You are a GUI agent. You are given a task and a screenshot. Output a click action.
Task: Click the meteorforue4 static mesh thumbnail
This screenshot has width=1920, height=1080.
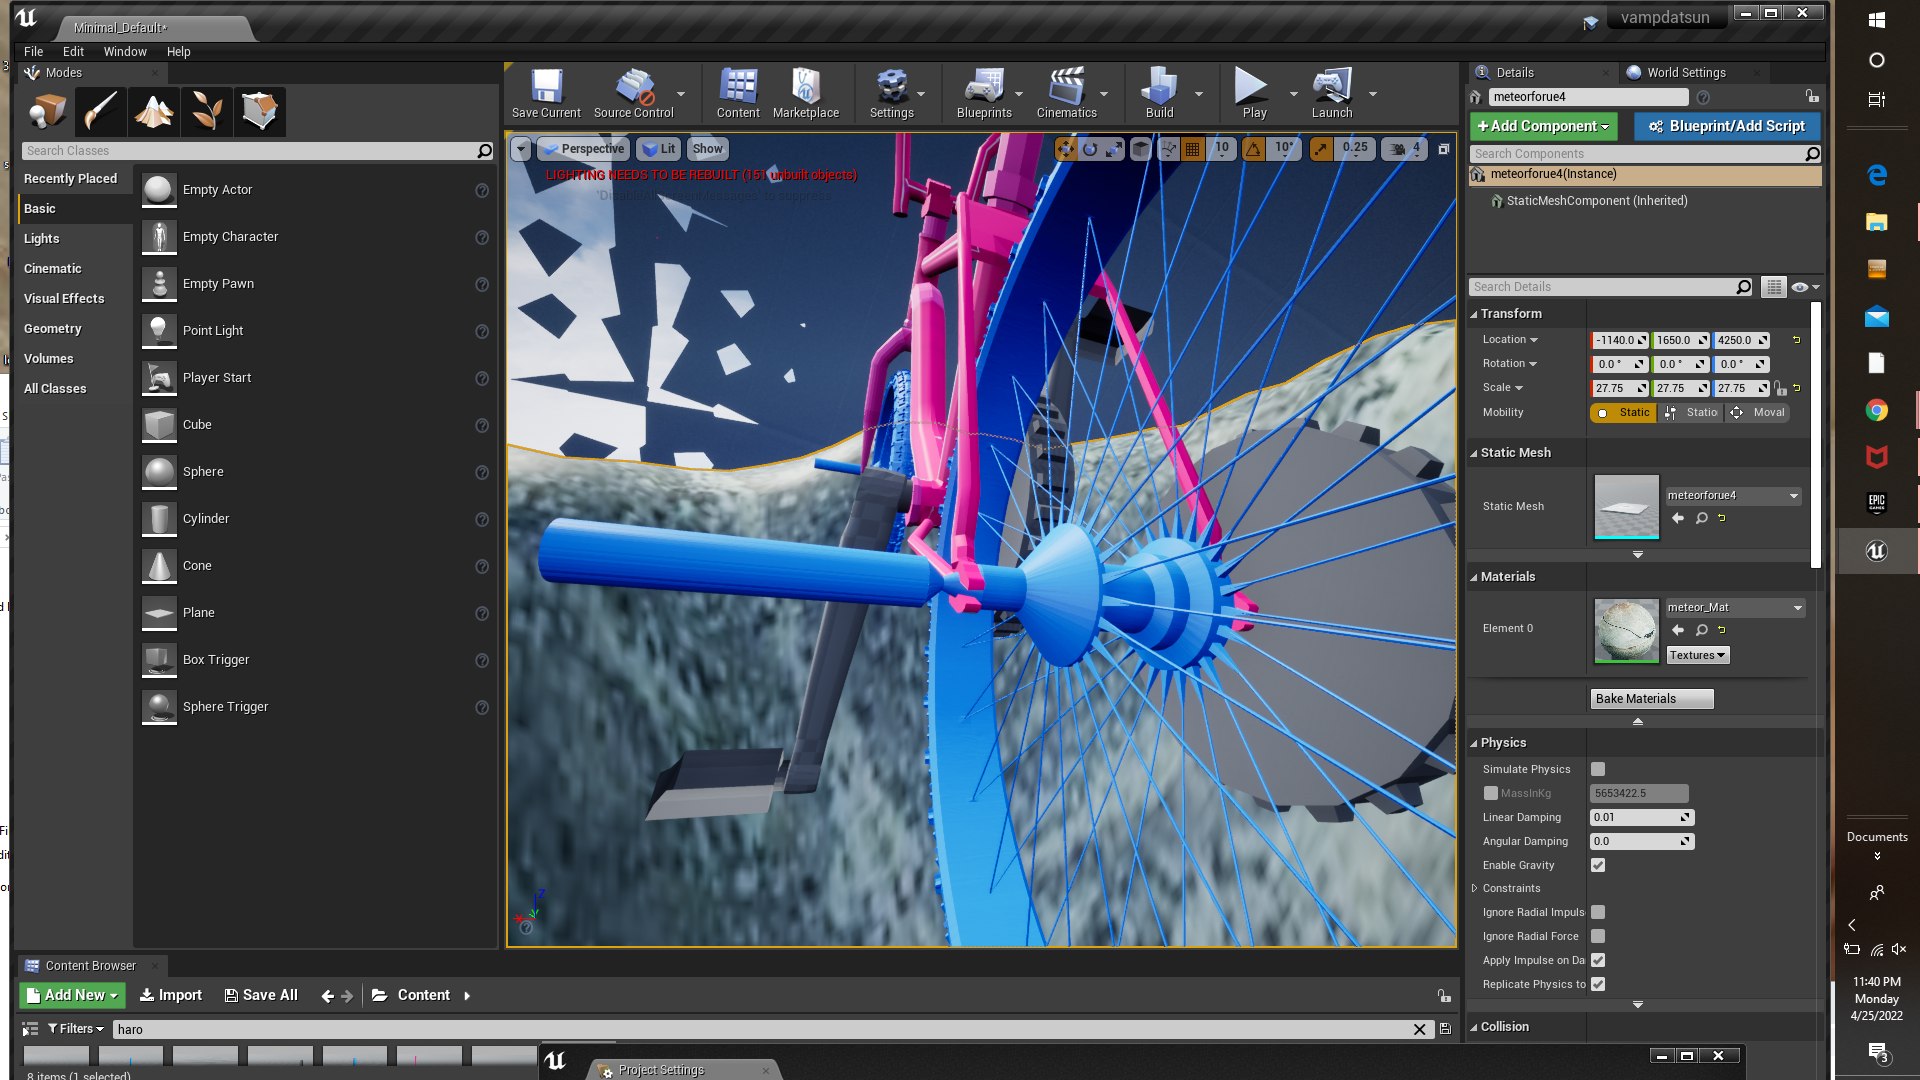1626,507
